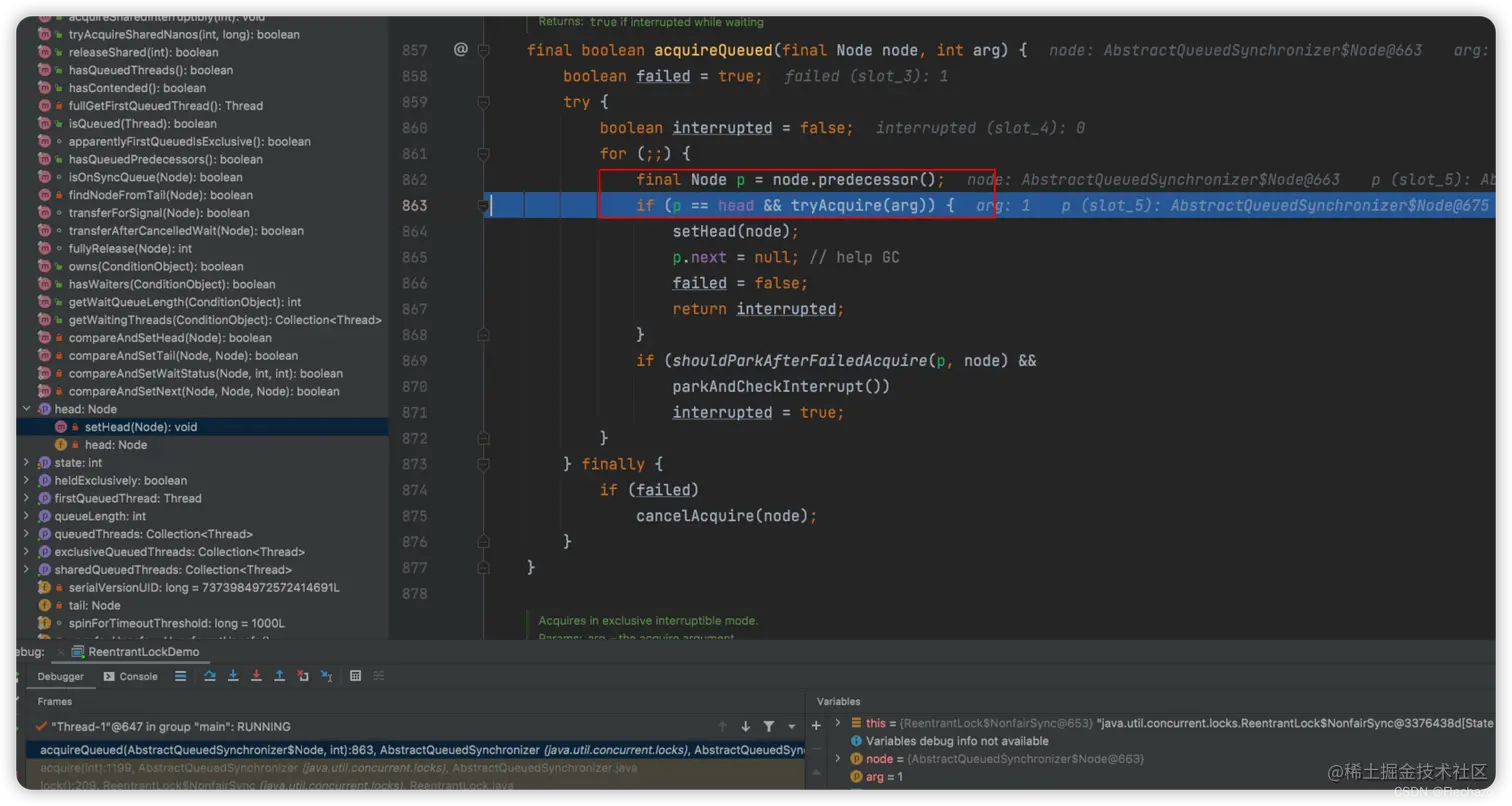Select compareAndSetTail(Node, Node) method
Image resolution: width=1512 pixels, height=806 pixels.
tap(183, 356)
